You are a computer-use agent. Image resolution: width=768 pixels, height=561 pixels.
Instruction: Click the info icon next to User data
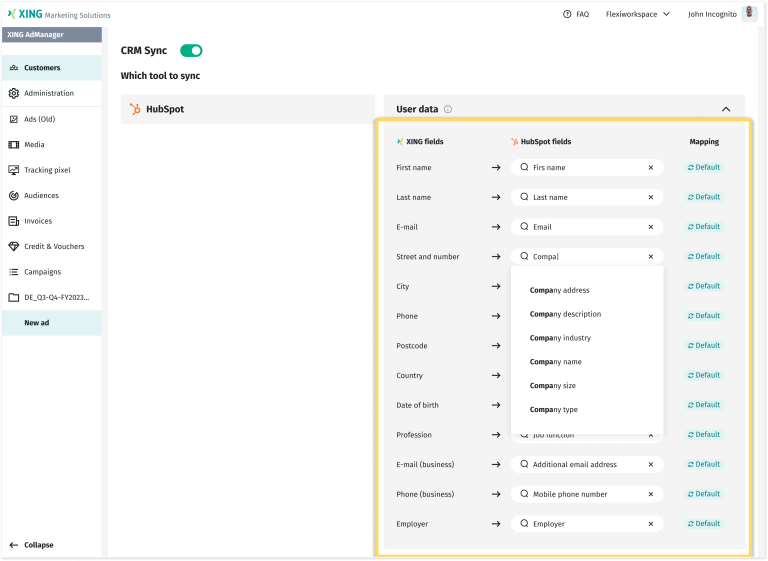448,109
